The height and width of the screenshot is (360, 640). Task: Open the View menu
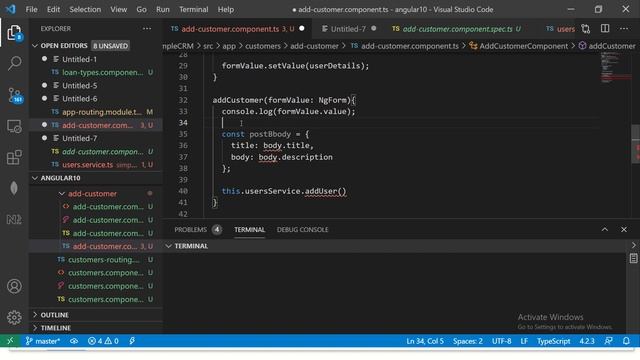118,9
